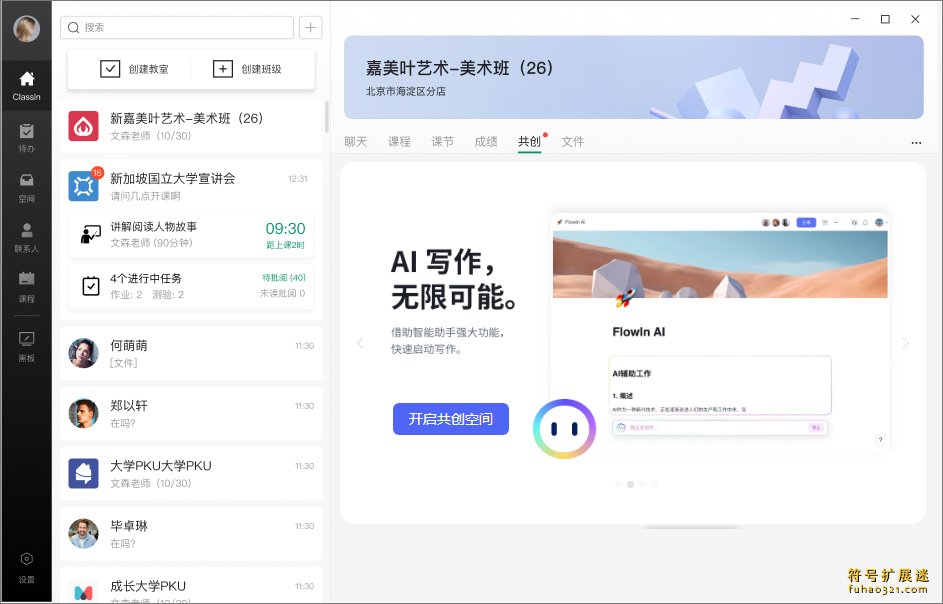Click the 搜索 search input field

tap(177, 28)
